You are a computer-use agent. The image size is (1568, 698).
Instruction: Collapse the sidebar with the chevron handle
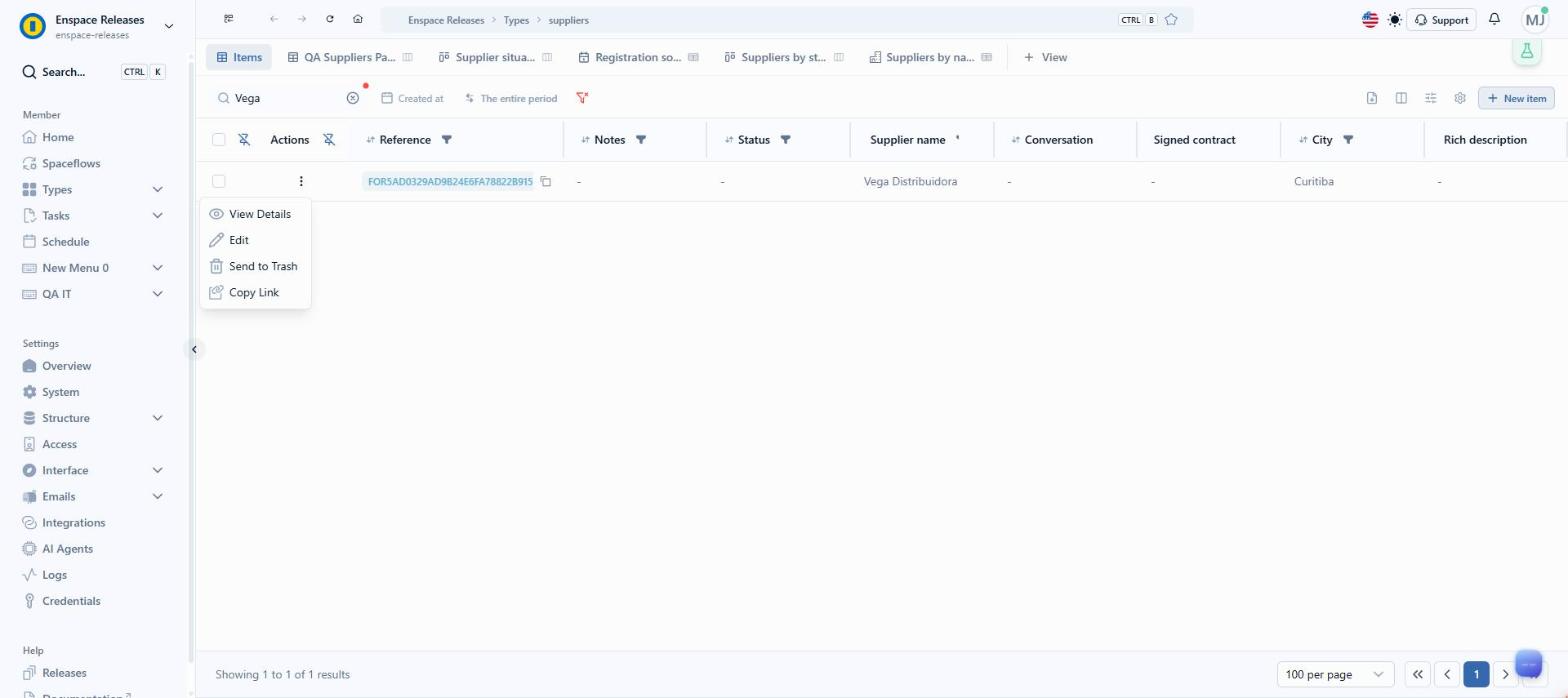194,349
